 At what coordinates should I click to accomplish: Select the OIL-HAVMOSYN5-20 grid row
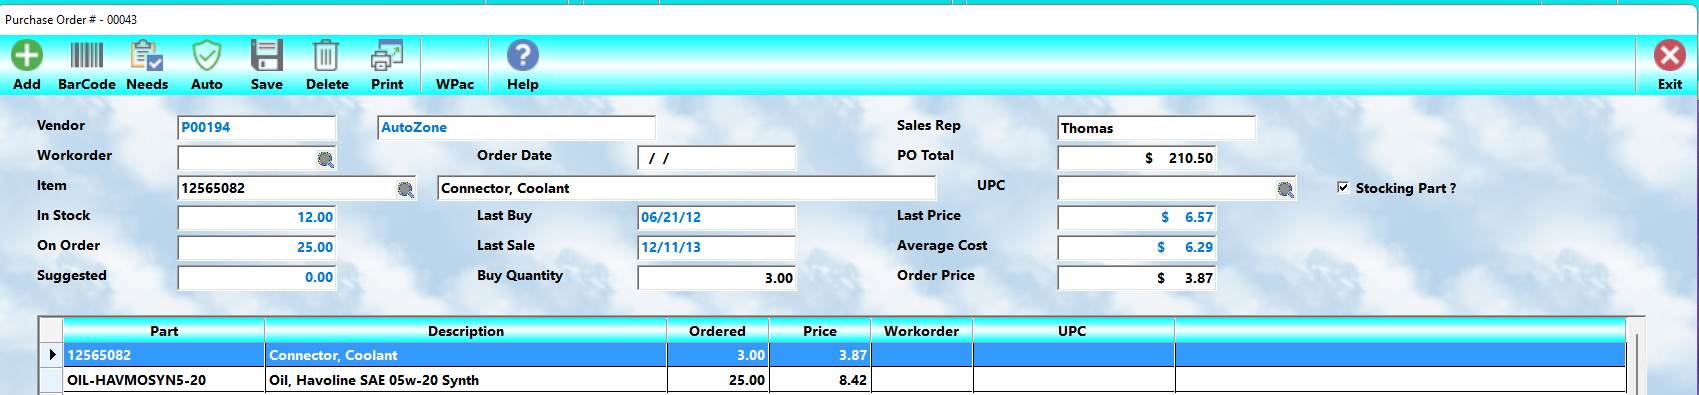point(844,380)
